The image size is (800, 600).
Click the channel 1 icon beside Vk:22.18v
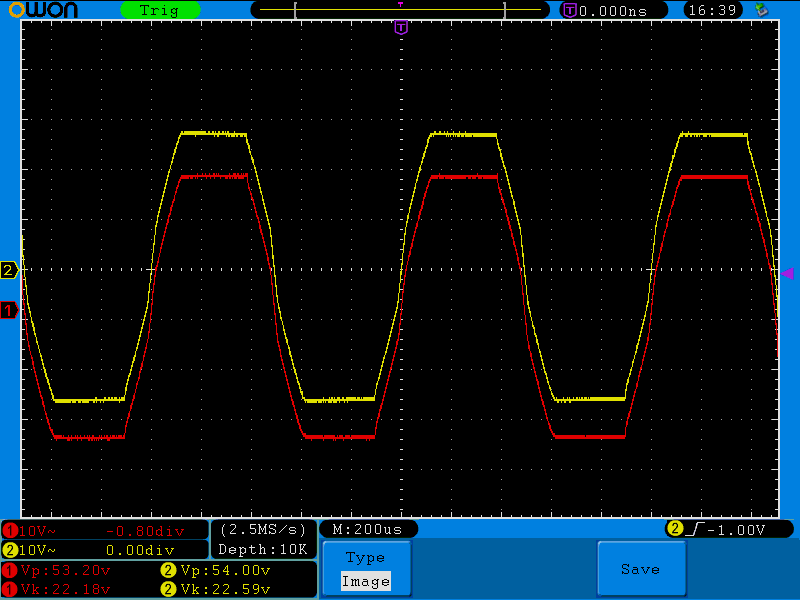(x=10, y=589)
